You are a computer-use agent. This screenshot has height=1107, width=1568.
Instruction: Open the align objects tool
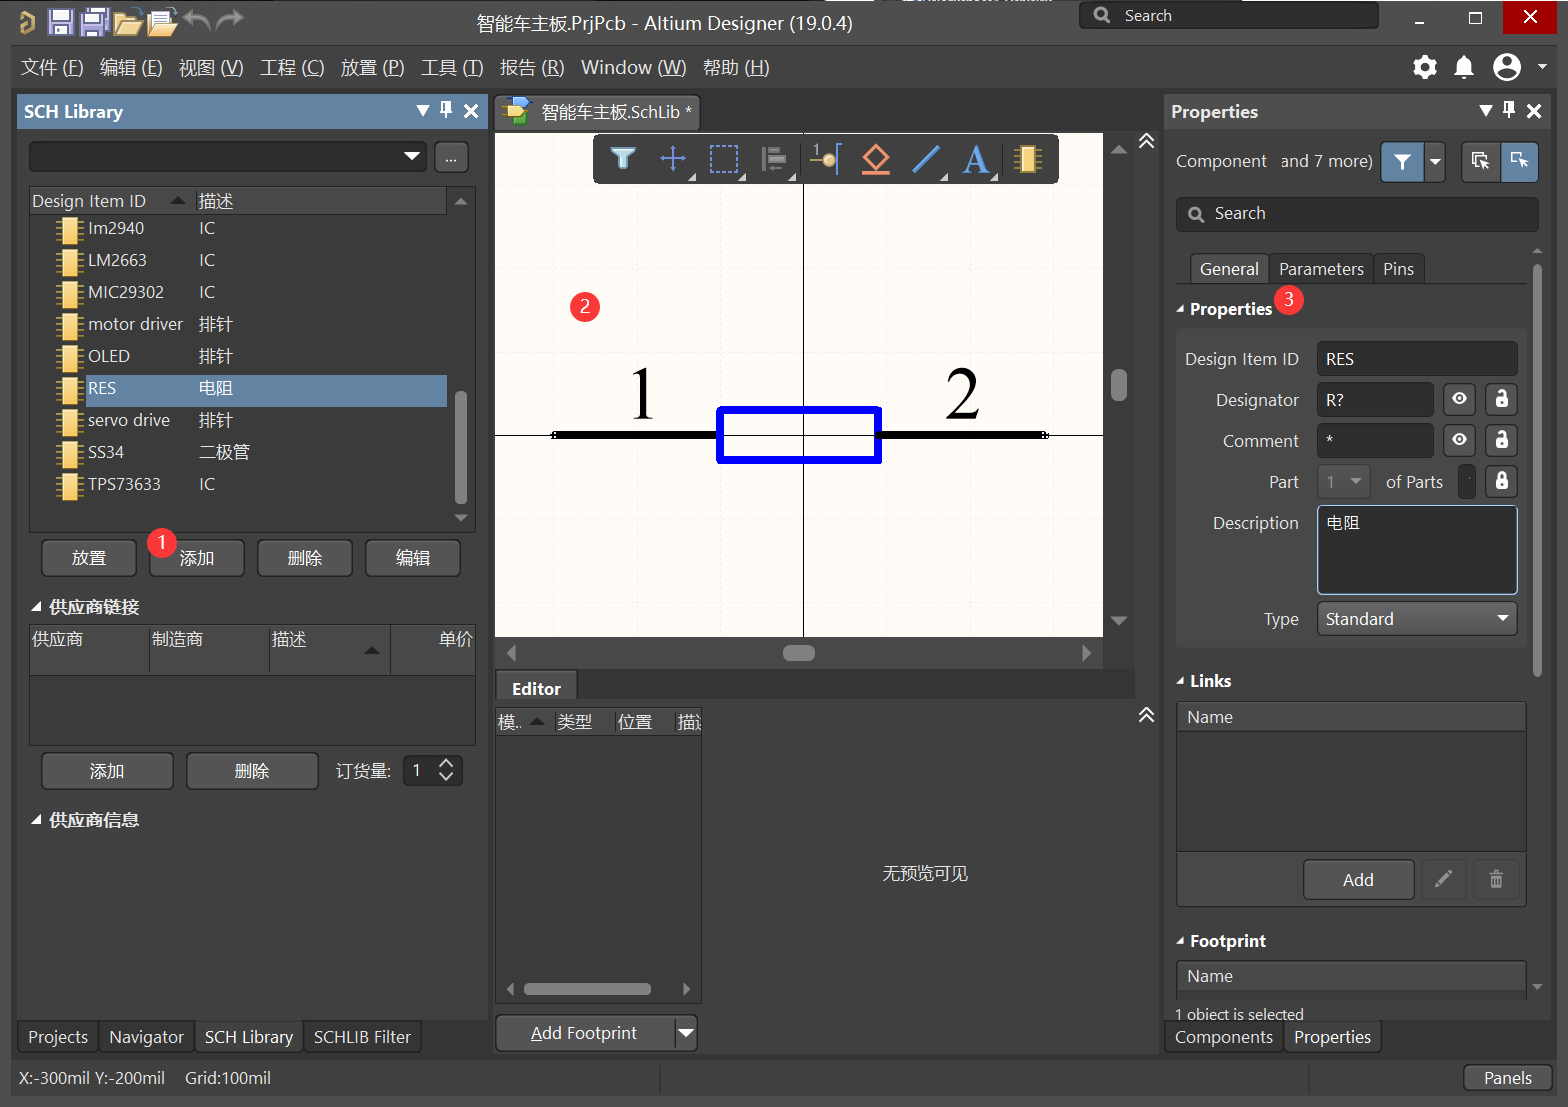[774, 159]
